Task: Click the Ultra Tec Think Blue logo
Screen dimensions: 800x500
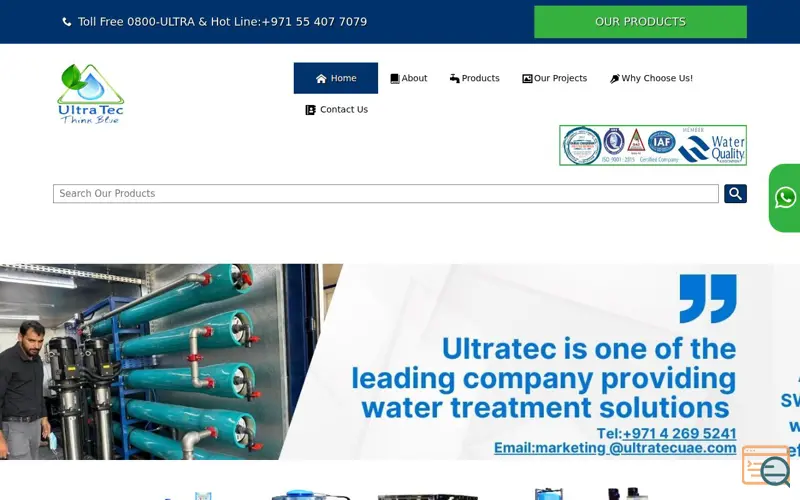Action: click(x=91, y=94)
